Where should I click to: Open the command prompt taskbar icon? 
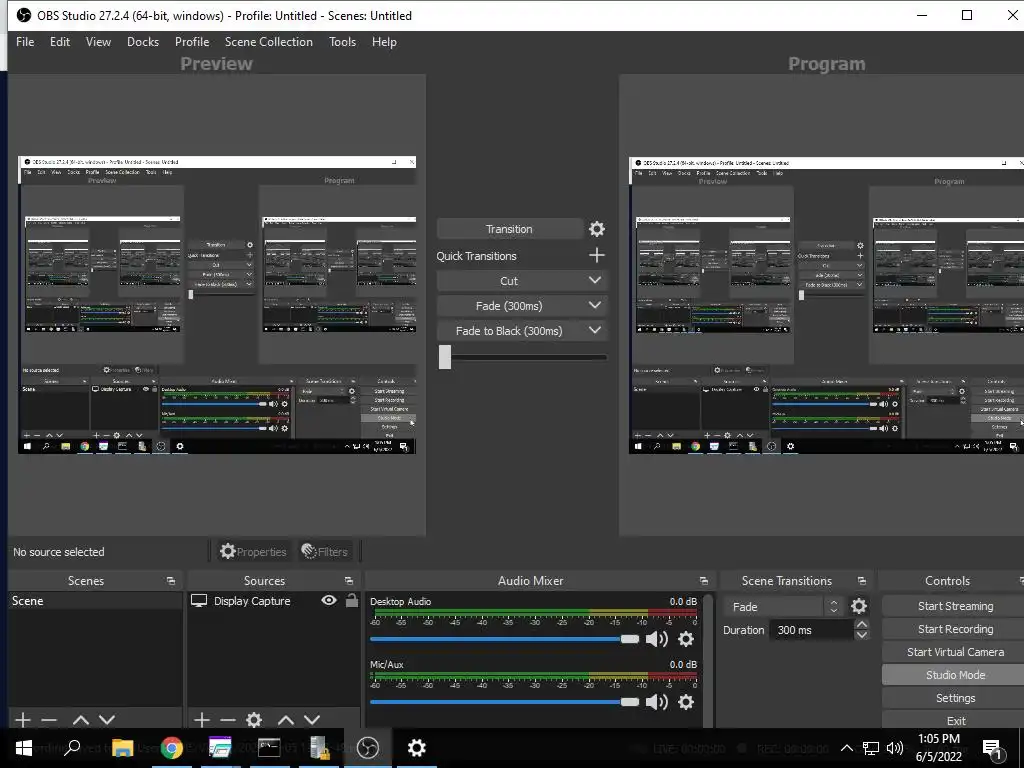(269, 748)
